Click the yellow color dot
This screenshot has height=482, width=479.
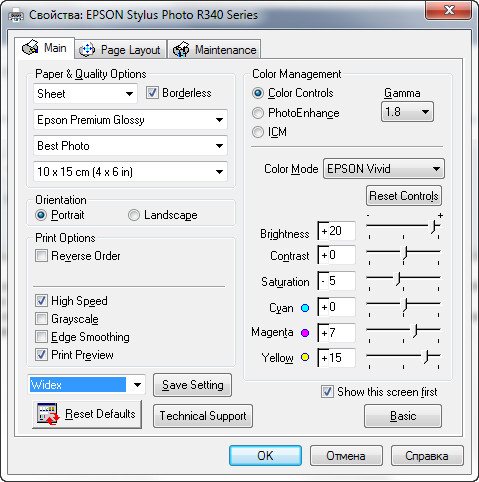point(305,357)
